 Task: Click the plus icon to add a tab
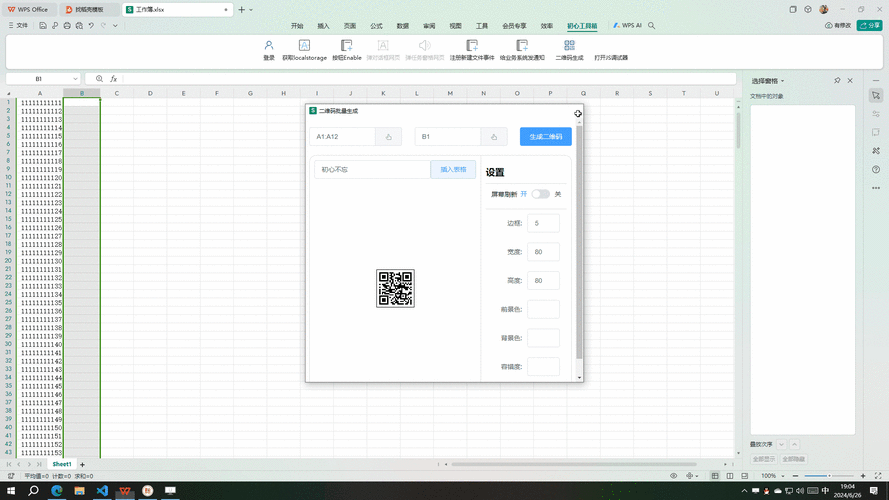242,10
